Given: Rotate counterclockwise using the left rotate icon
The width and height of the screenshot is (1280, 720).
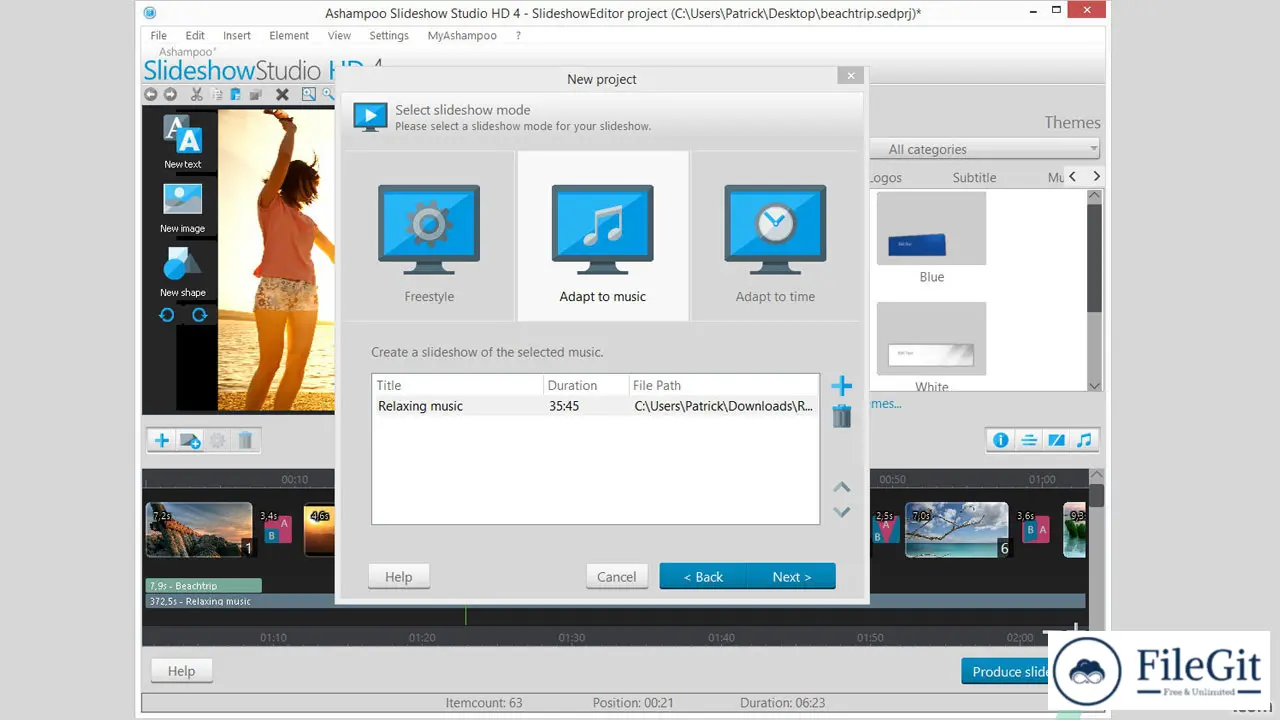Looking at the screenshot, I should [x=167, y=315].
